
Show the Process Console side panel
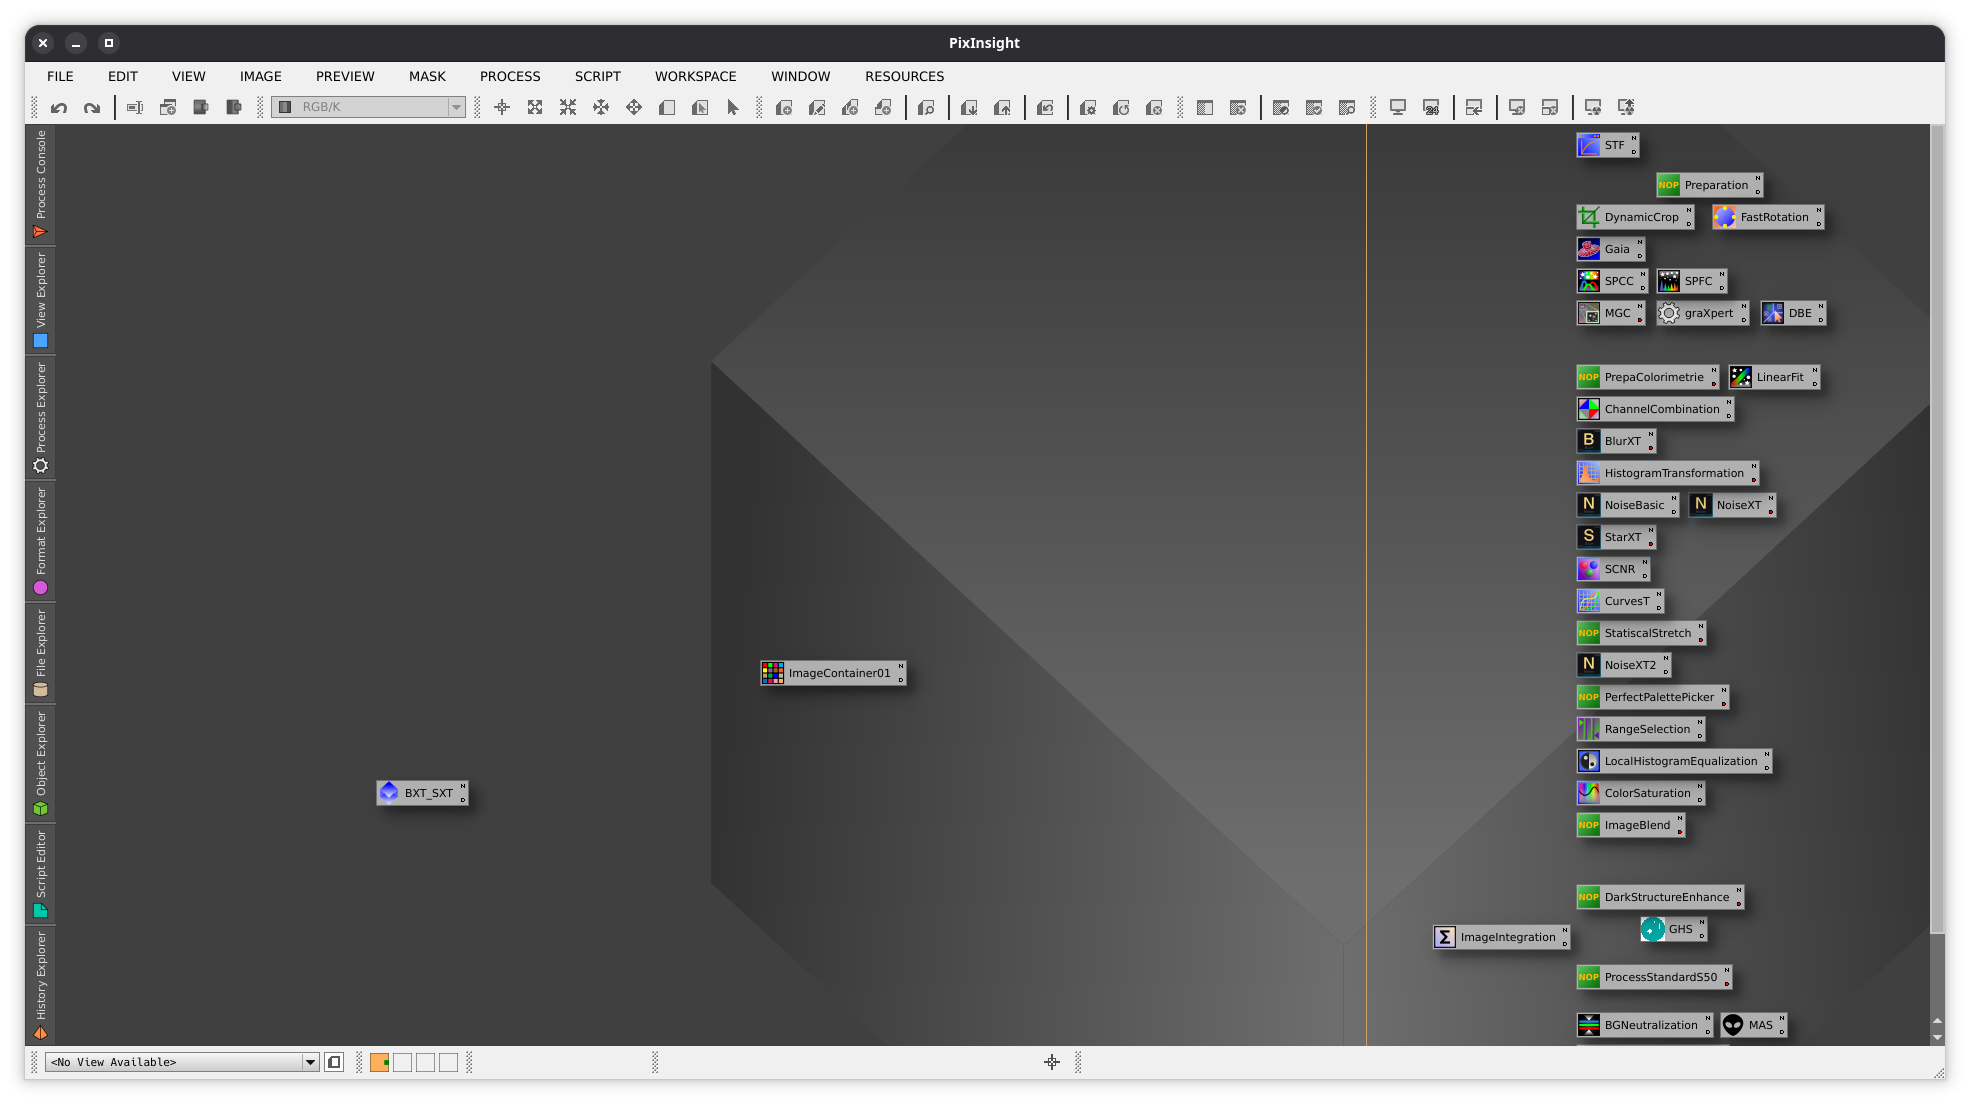[41, 185]
